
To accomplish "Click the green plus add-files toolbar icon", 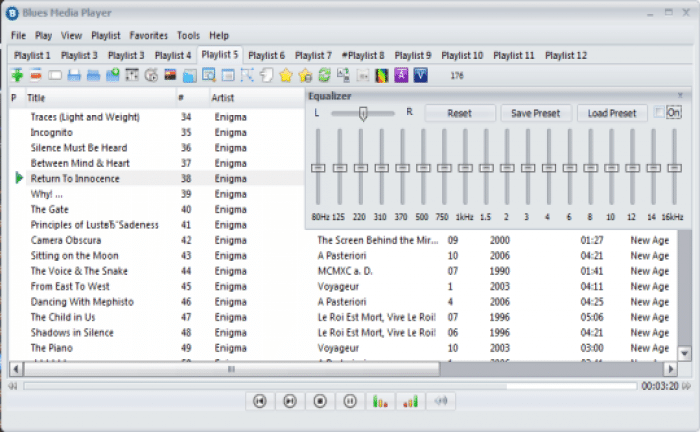I will (17, 75).
